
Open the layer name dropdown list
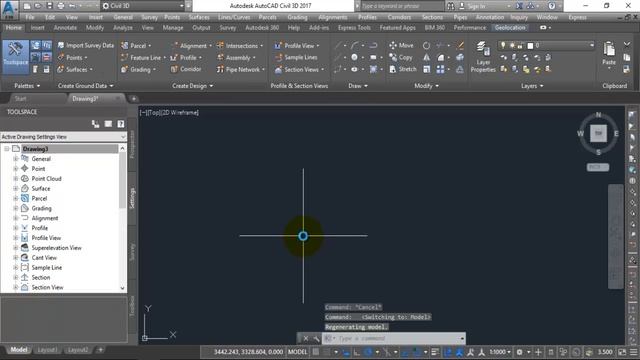(x=592, y=45)
